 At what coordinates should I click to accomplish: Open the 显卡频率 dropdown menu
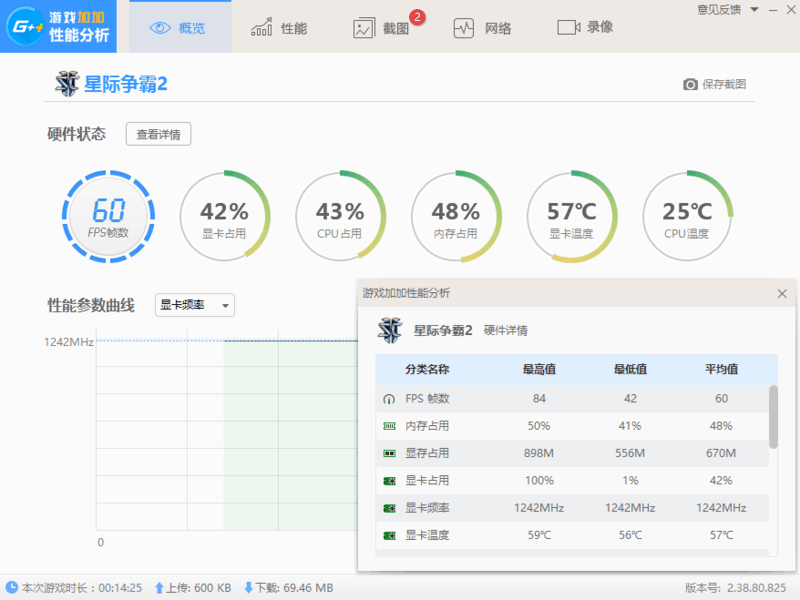tap(193, 305)
